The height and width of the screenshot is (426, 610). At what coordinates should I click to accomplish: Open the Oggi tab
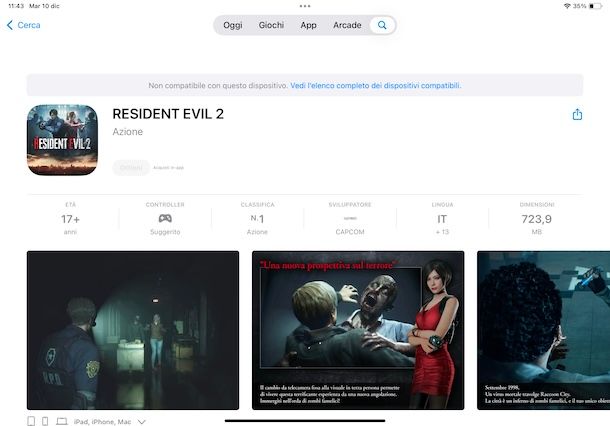(233, 25)
